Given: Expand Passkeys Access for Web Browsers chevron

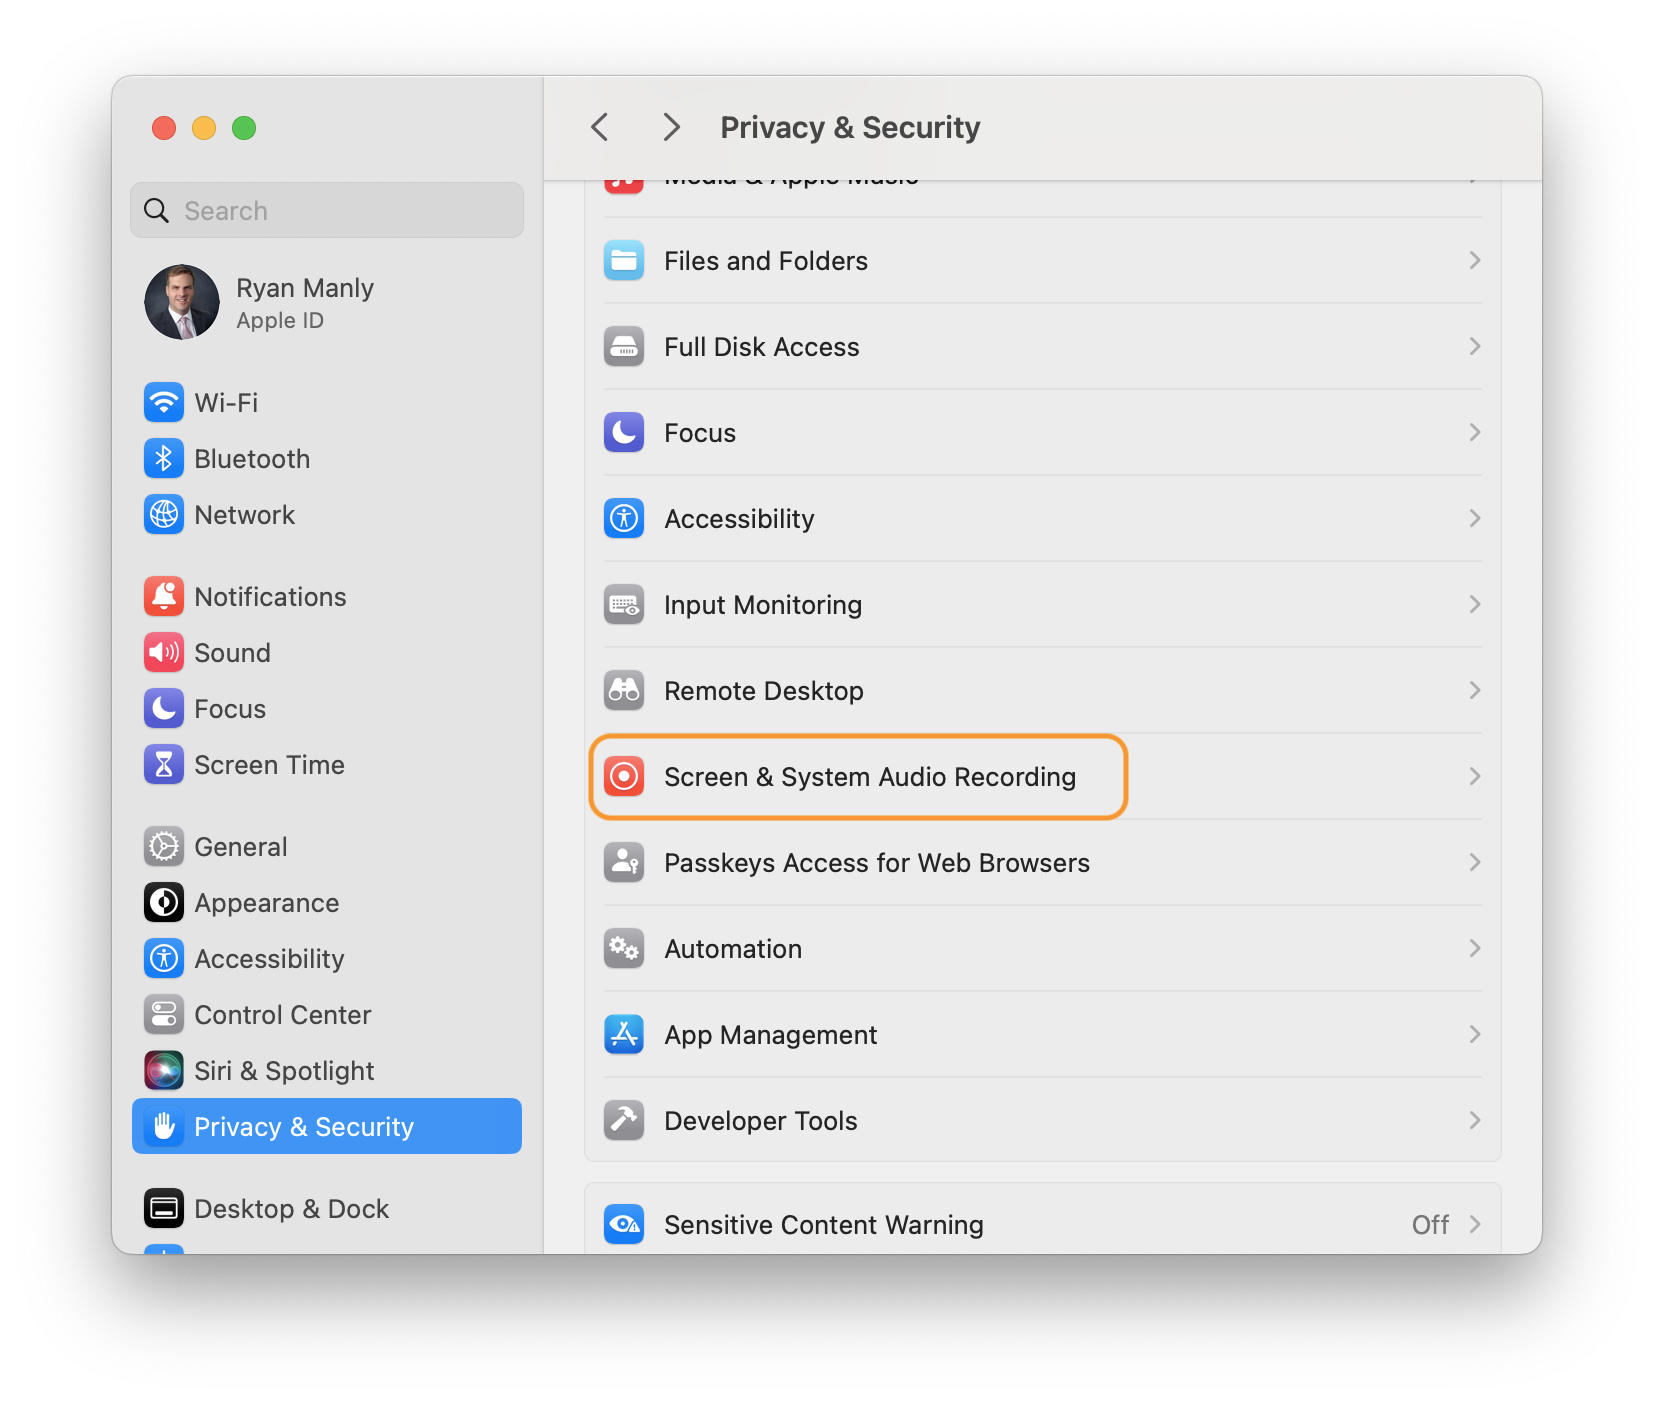Looking at the screenshot, I should [x=1475, y=863].
